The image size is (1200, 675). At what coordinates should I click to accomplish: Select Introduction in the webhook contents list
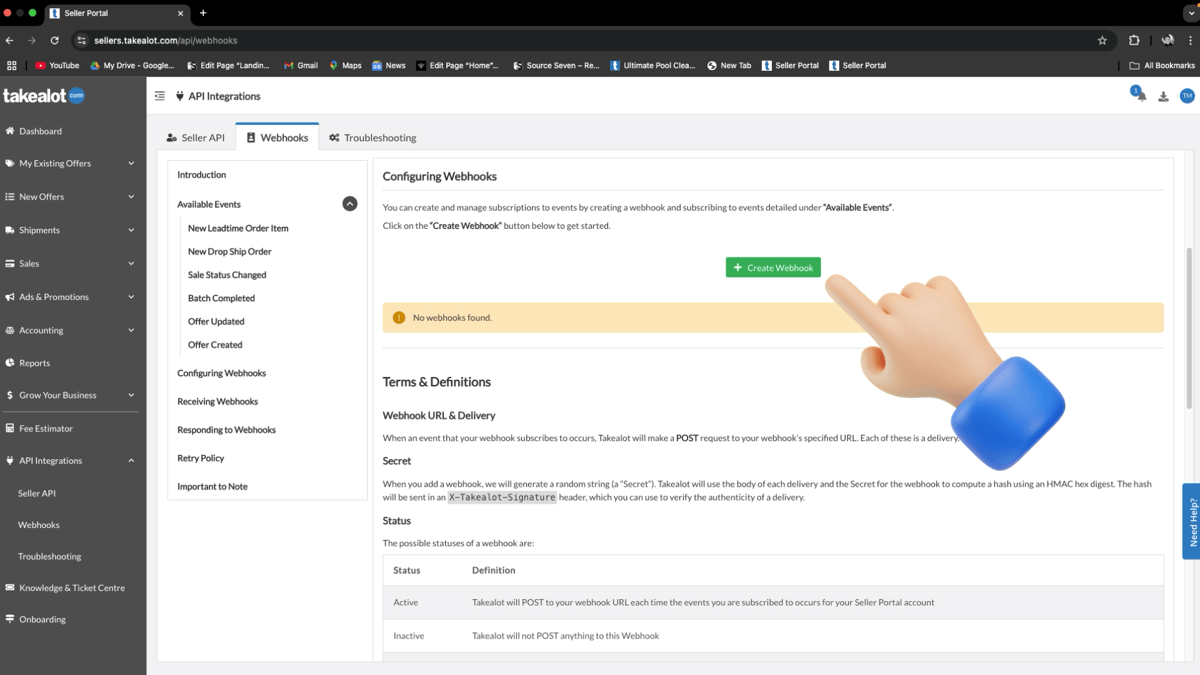202,175
